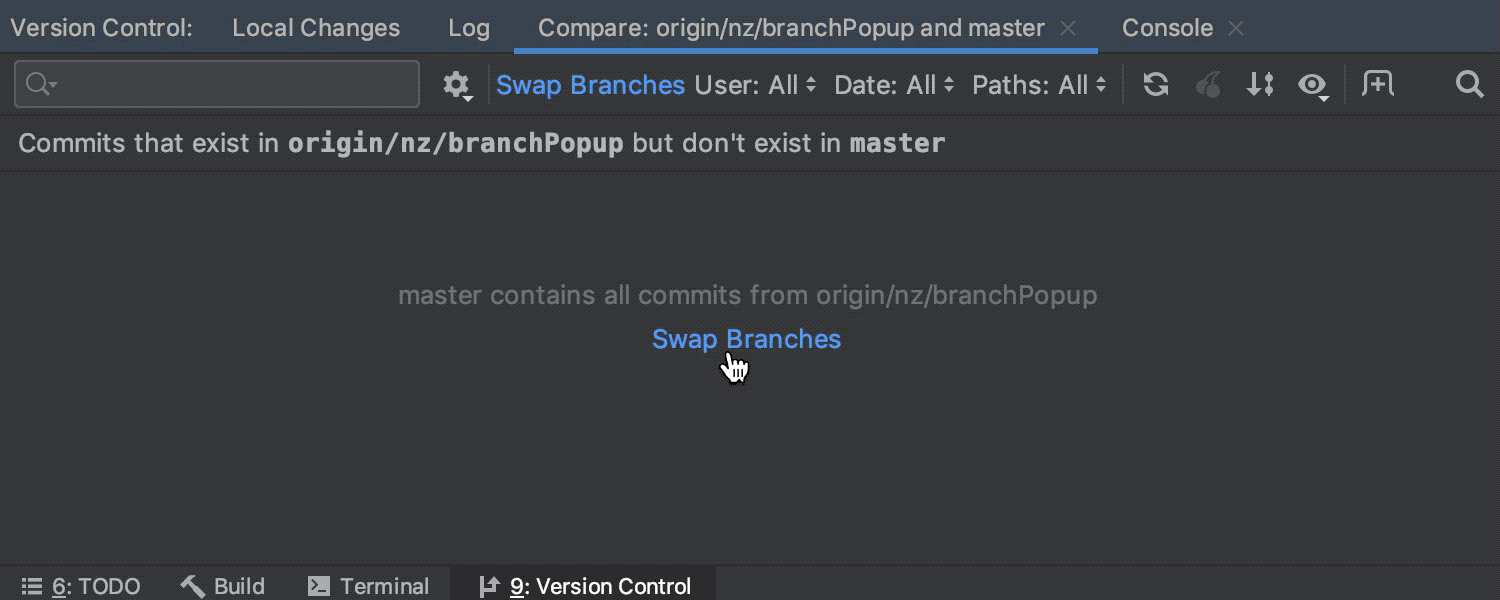Click the centered Swap Branches link
Image resolution: width=1500 pixels, height=600 pixels.
(746, 339)
